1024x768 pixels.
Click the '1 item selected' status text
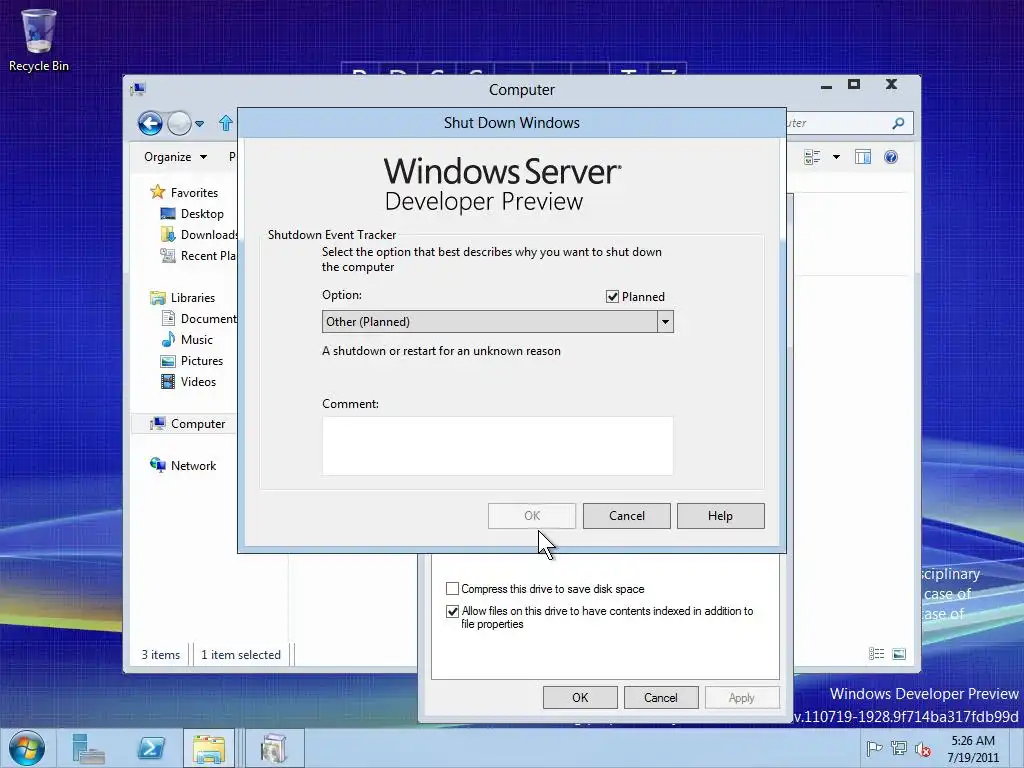pyautogui.click(x=241, y=654)
